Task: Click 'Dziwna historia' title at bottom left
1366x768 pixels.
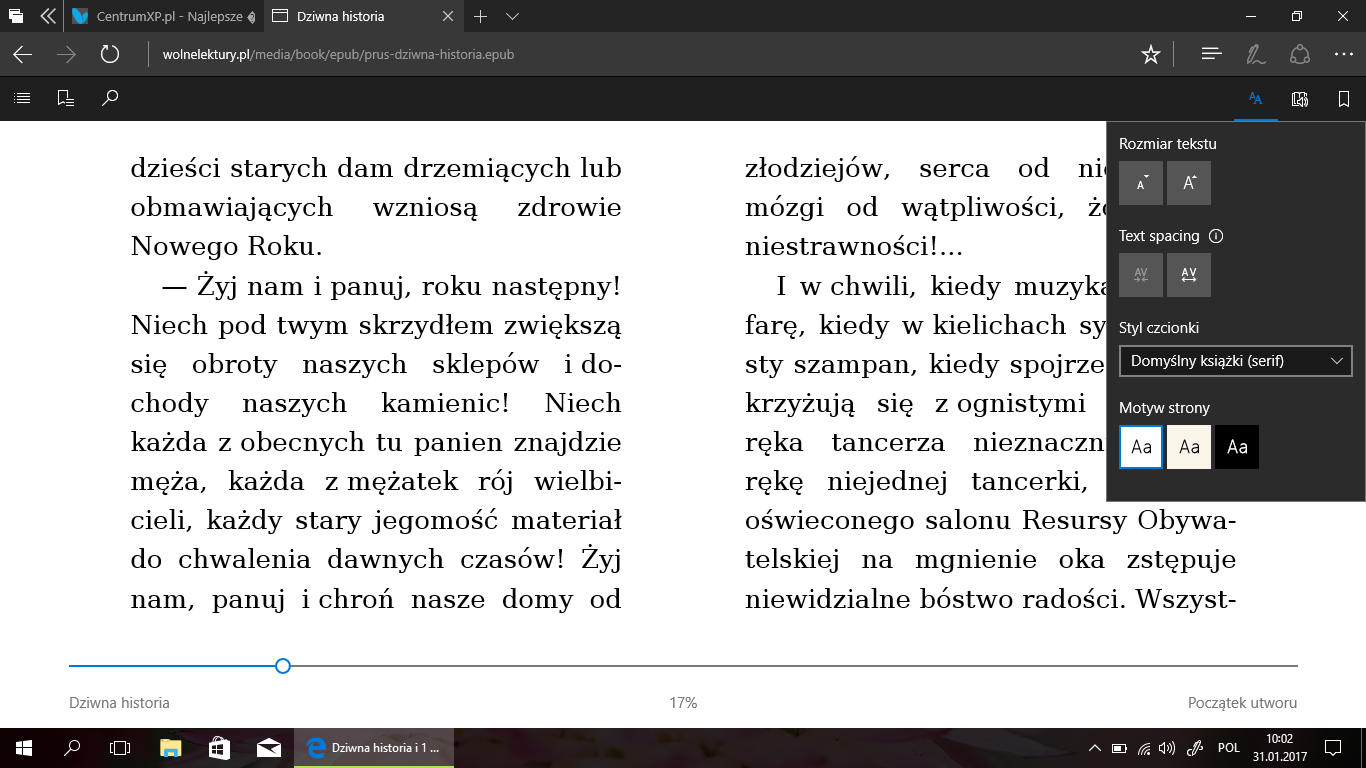Action: pyautogui.click(x=119, y=703)
